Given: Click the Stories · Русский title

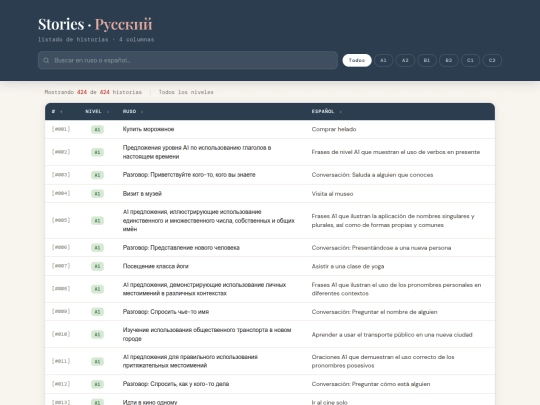Looking at the screenshot, I should (x=95, y=24).
